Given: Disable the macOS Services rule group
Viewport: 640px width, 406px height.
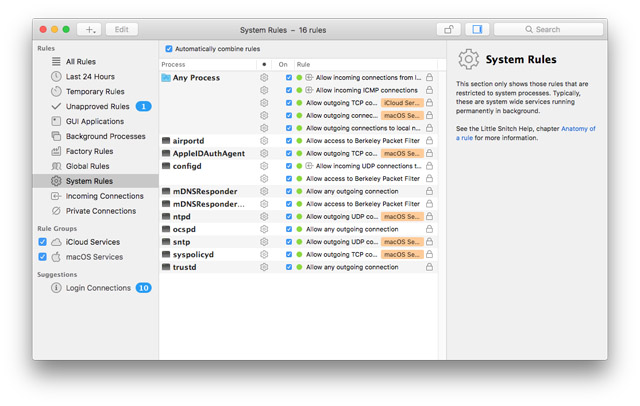Looking at the screenshot, I should (x=42, y=257).
